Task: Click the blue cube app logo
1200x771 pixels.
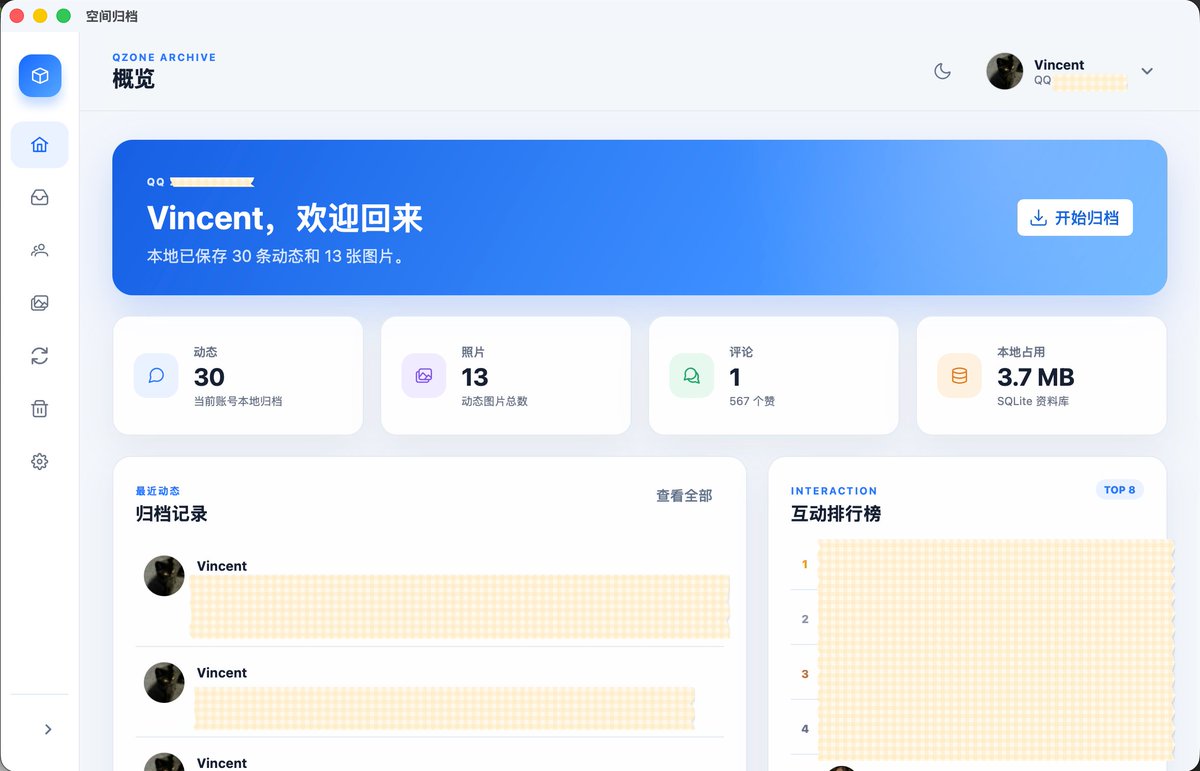Action: click(40, 76)
